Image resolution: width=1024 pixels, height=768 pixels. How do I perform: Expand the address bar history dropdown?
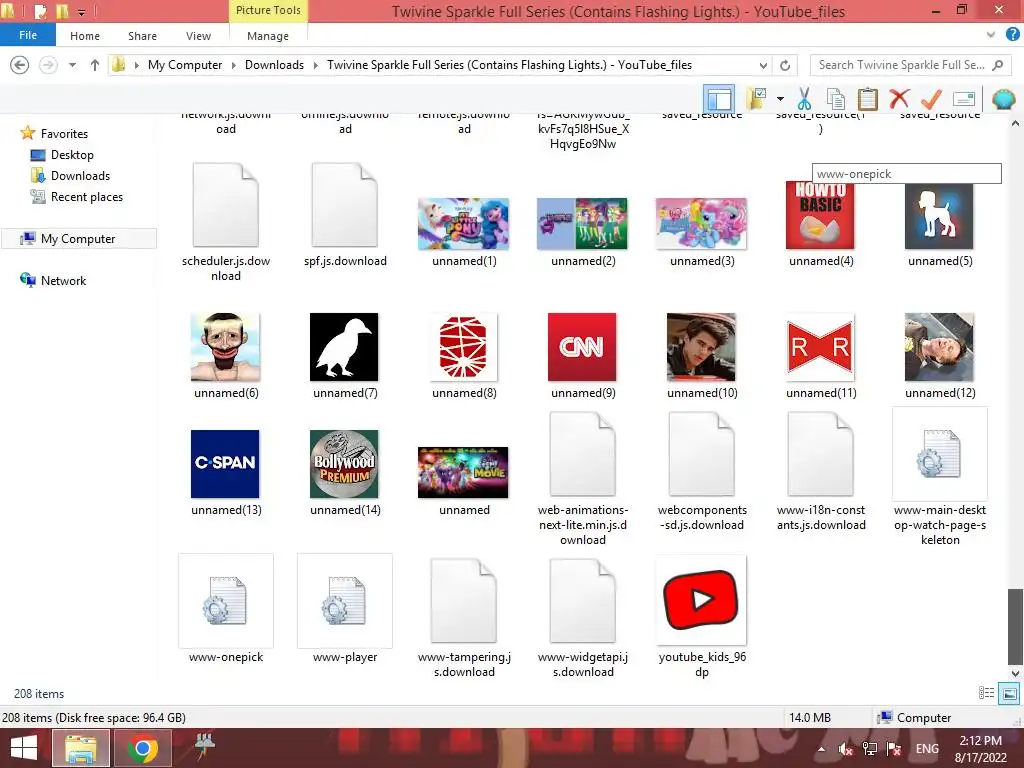(x=763, y=65)
